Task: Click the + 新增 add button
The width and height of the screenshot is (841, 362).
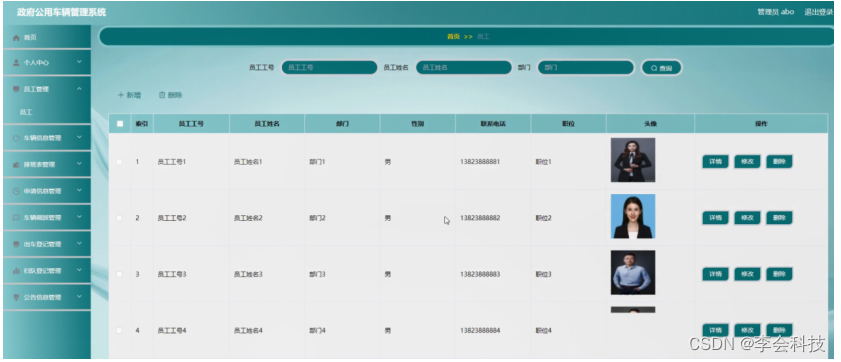Action: (129, 95)
